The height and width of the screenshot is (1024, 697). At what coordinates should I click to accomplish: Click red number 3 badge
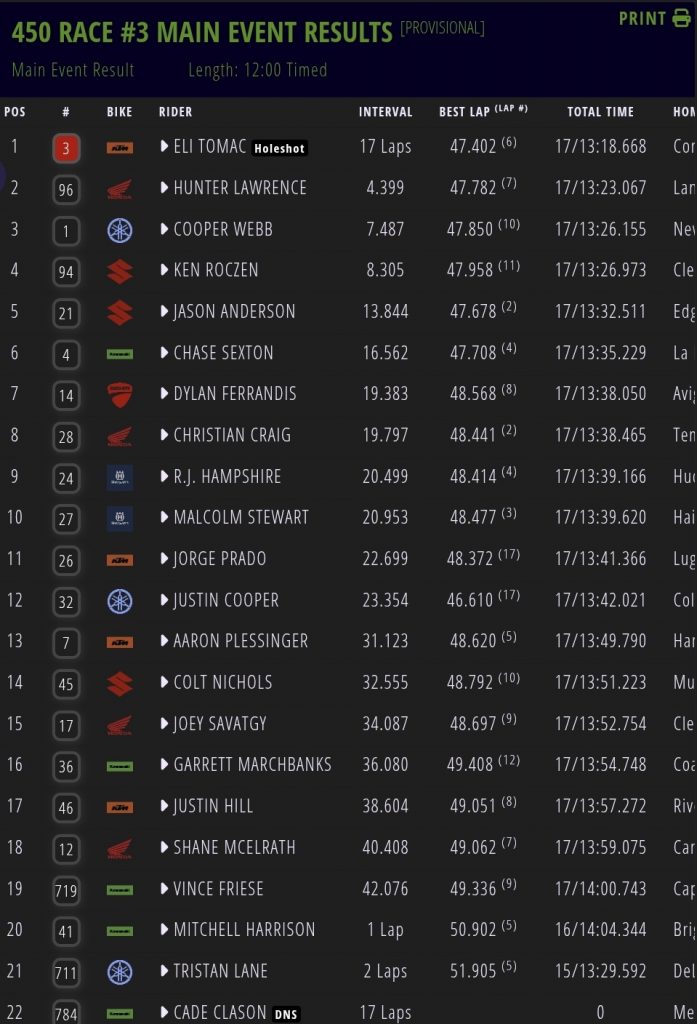[x=65, y=148]
